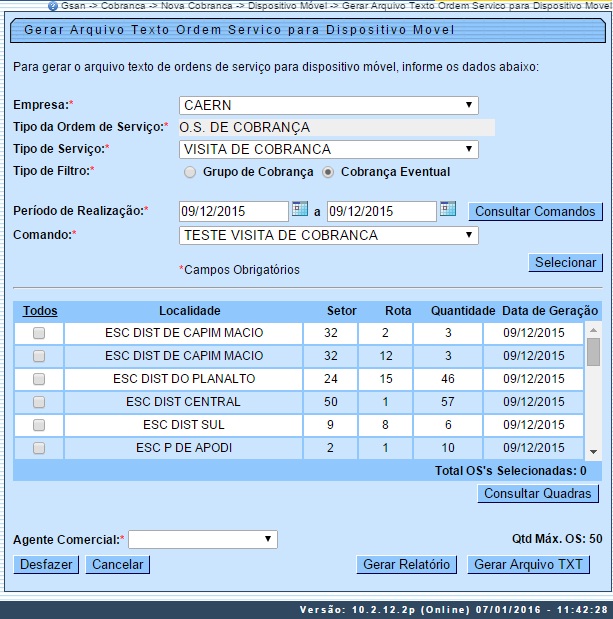
Task: Click help icon beside Gsan breadcrumb
Action: [52, 5]
